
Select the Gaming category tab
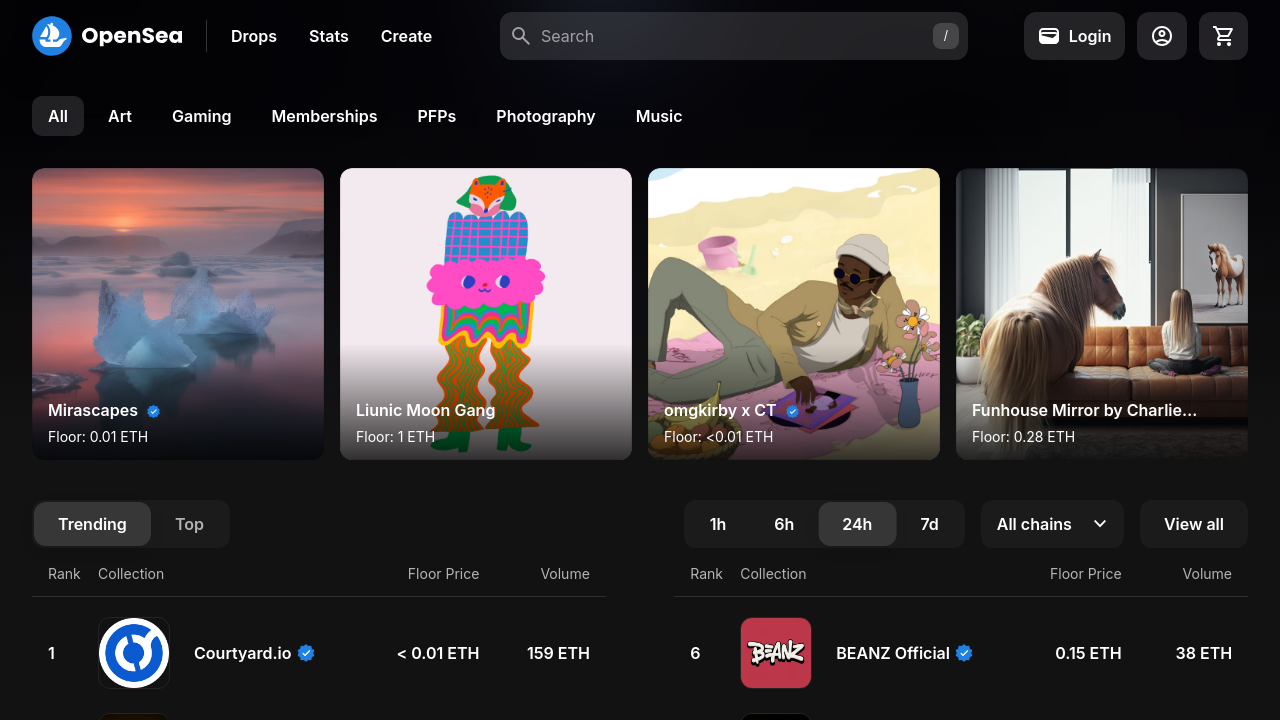[x=201, y=116]
